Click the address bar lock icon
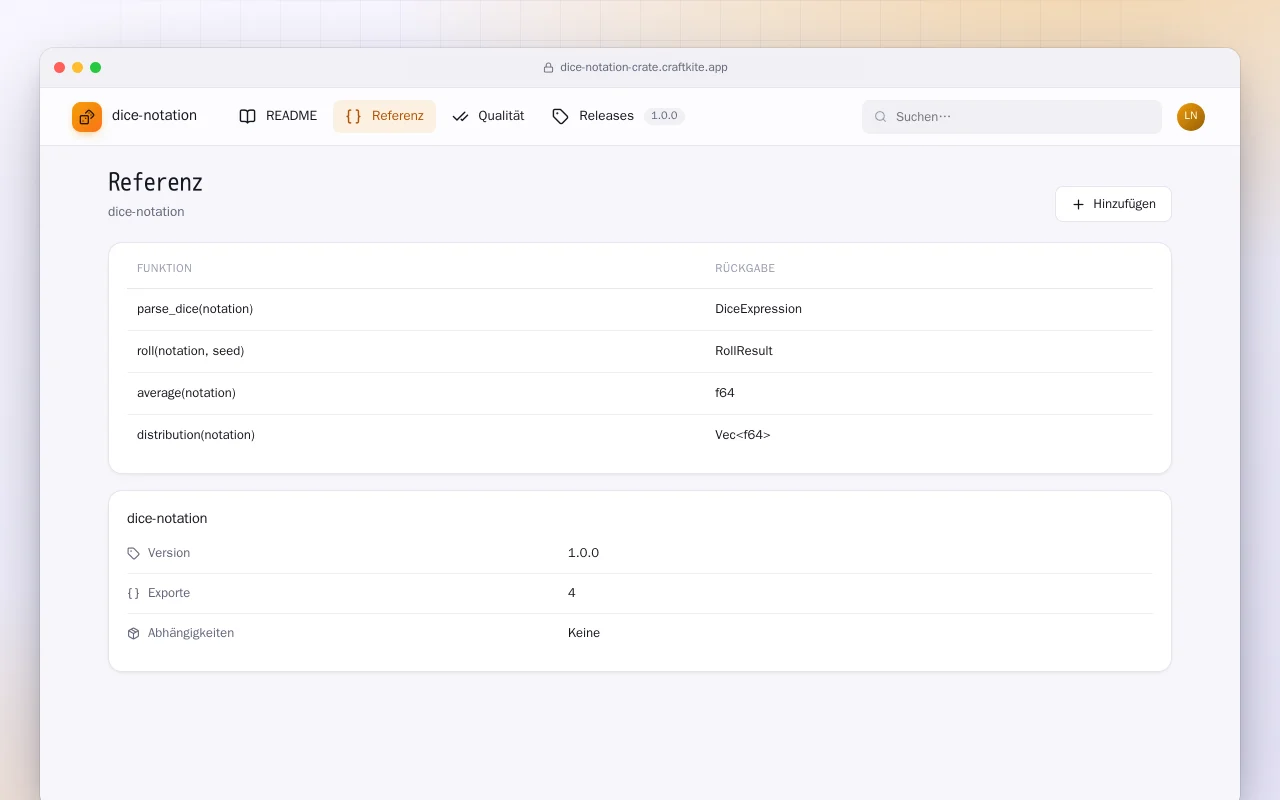 548,68
